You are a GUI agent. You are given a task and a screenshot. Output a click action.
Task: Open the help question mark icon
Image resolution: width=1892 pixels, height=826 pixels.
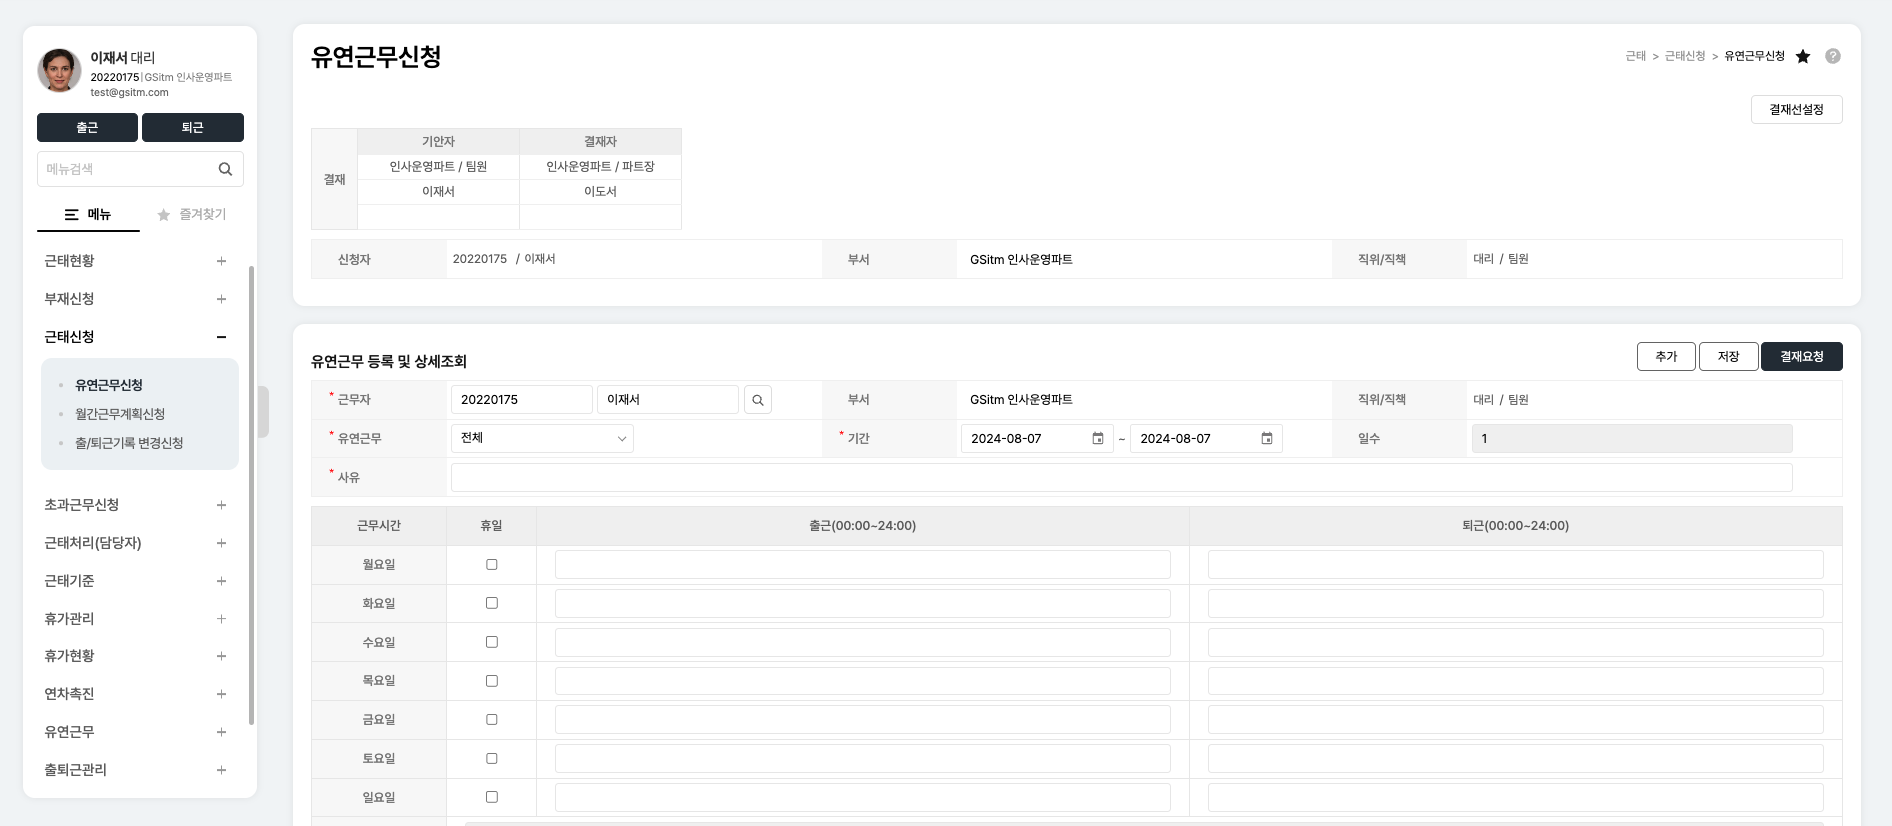point(1832,56)
